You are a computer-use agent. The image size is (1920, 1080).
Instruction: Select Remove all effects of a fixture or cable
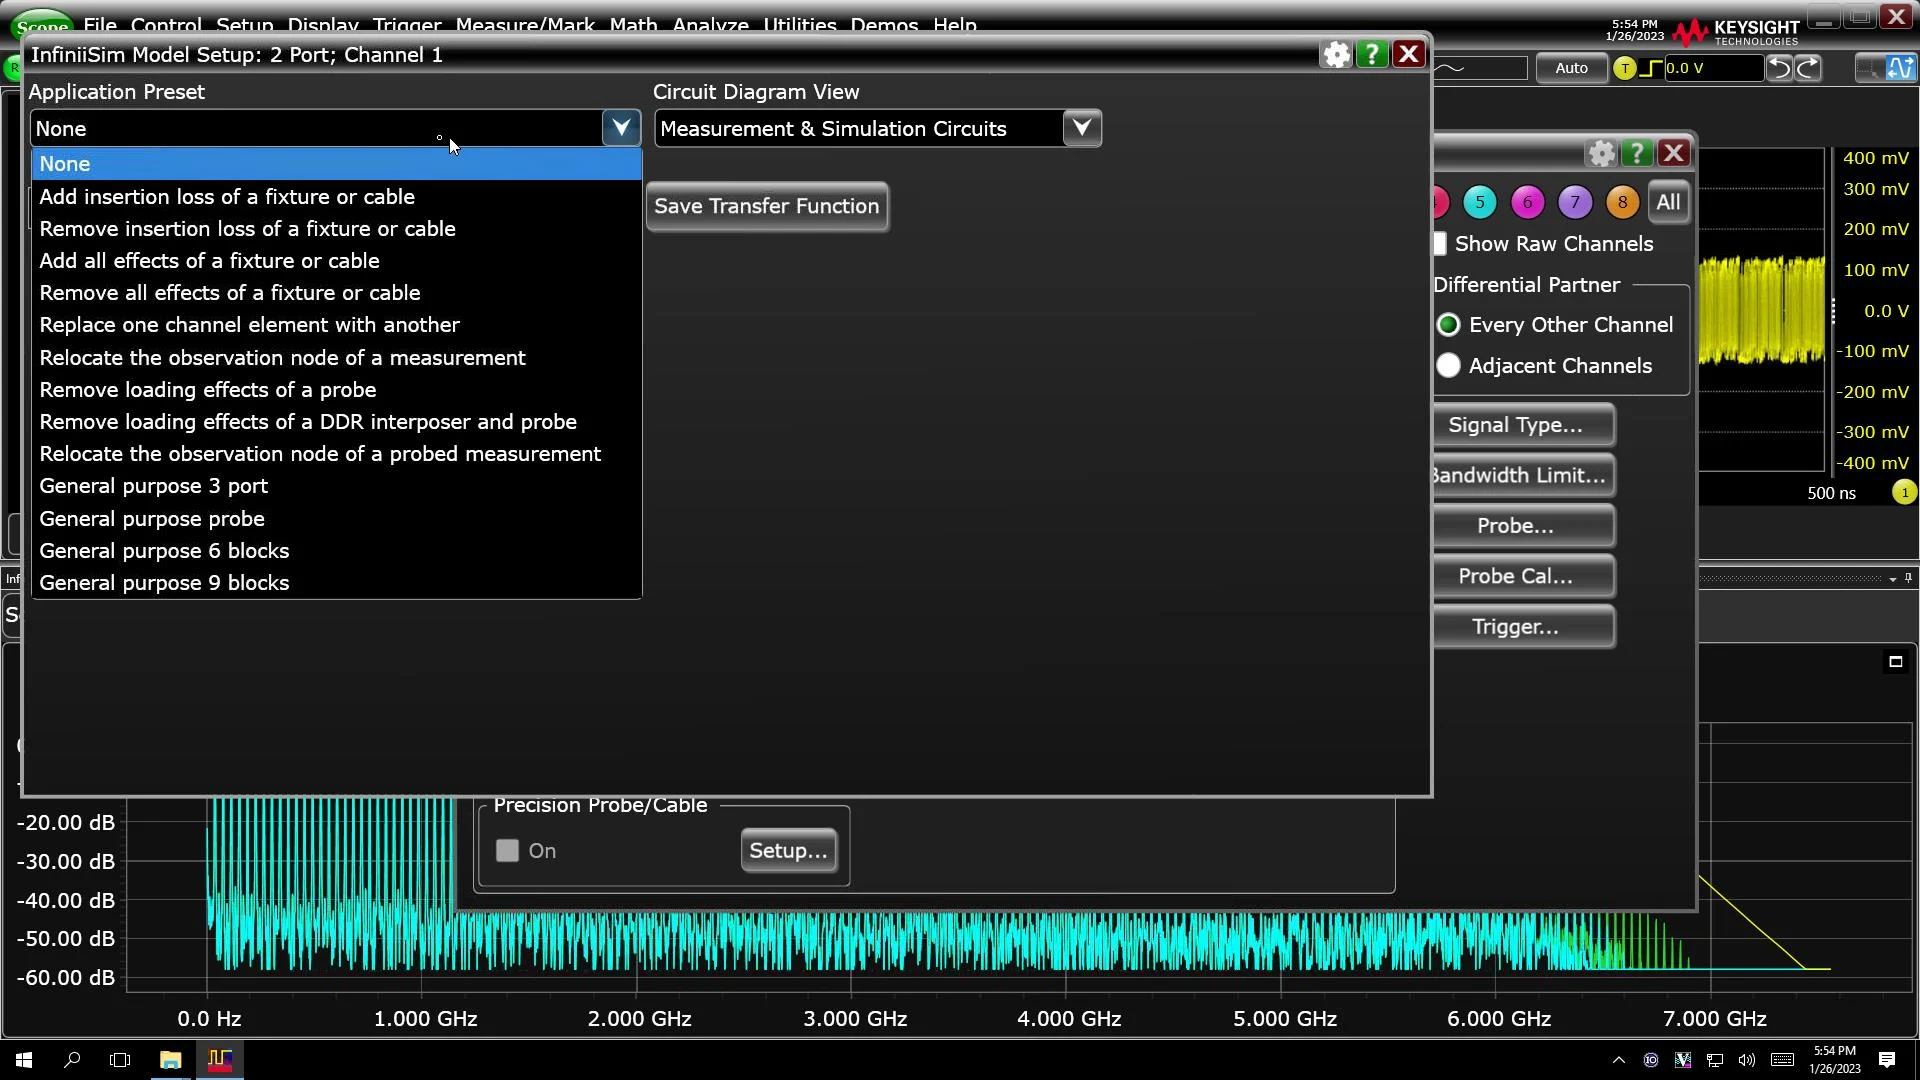(x=336, y=293)
